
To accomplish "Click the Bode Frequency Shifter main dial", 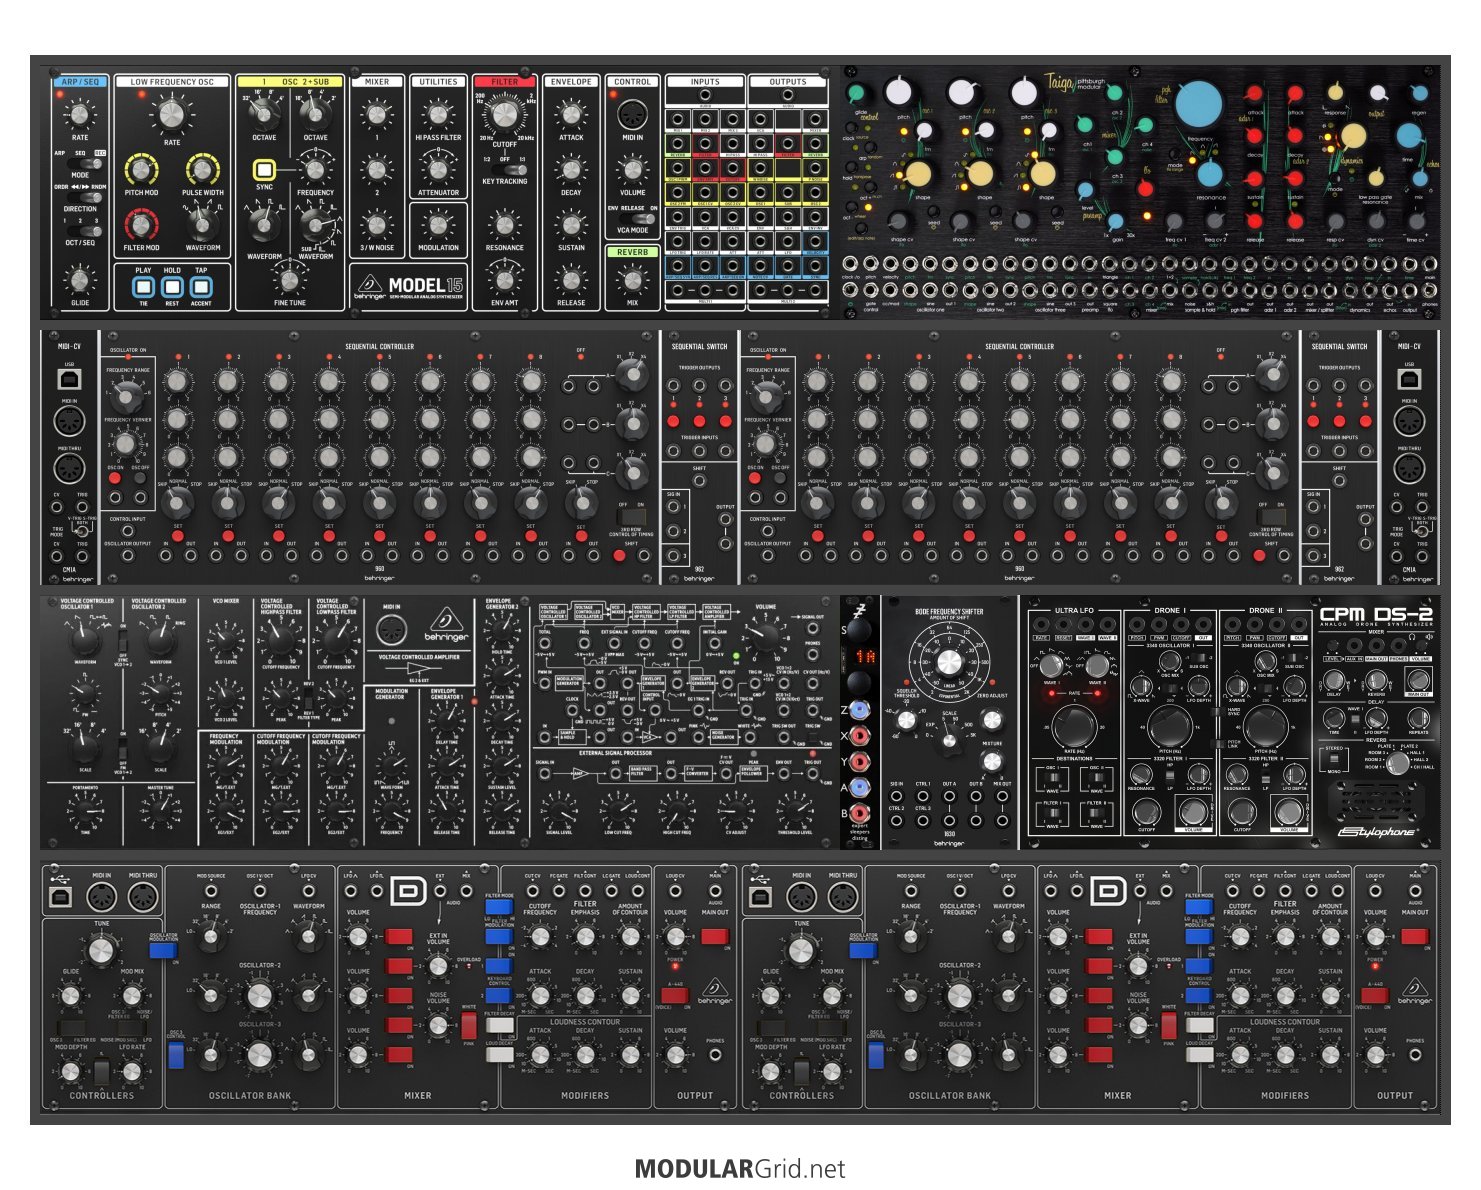I will pyautogui.click(x=949, y=661).
